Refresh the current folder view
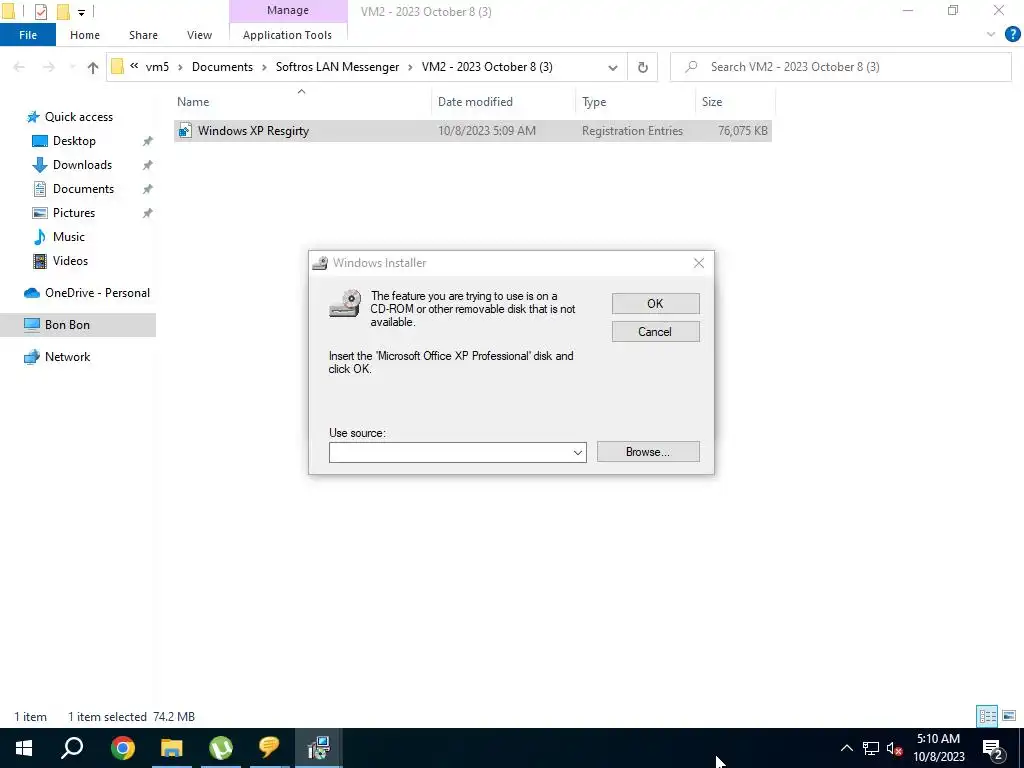Viewport: 1024px width, 768px height. pos(643,67)
